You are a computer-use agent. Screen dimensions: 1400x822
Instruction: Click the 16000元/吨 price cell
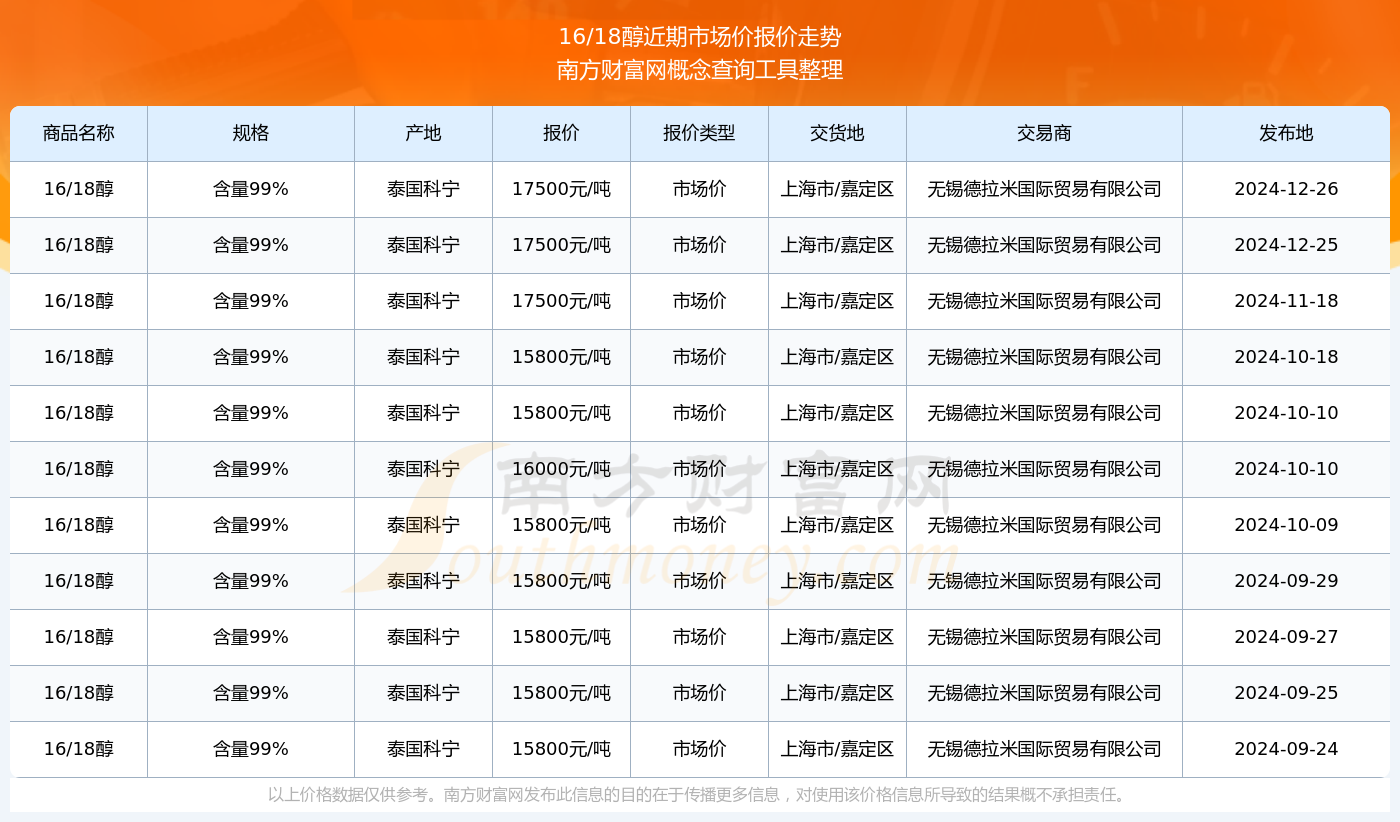click(561, 469)
